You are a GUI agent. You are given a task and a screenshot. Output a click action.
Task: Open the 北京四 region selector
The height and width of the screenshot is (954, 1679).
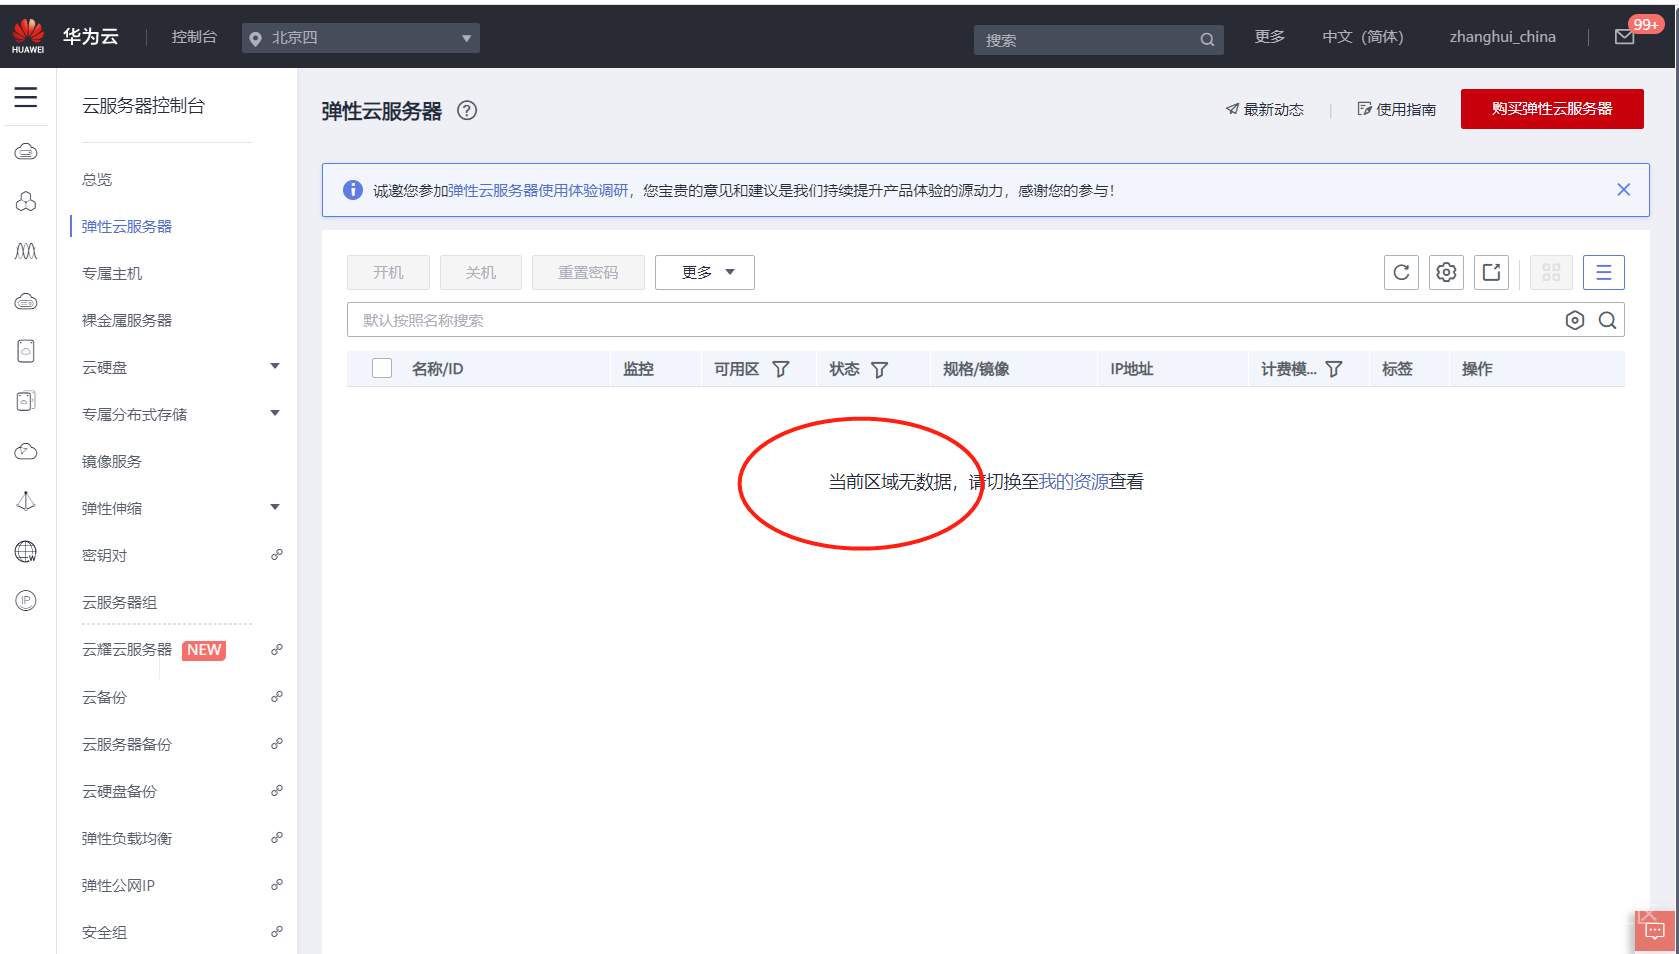click(x=361, y=38)
